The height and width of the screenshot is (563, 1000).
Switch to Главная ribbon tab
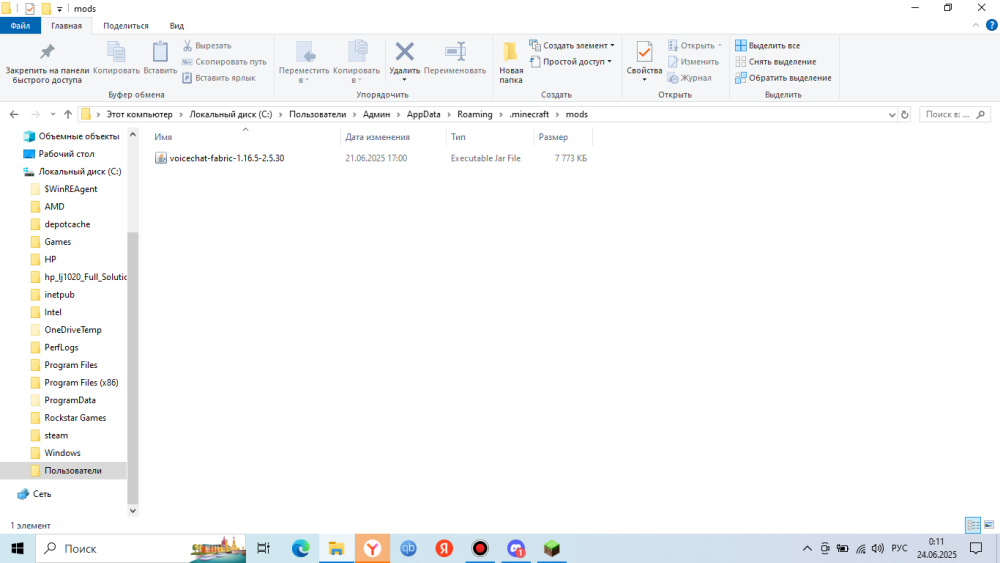pos(66,26)
